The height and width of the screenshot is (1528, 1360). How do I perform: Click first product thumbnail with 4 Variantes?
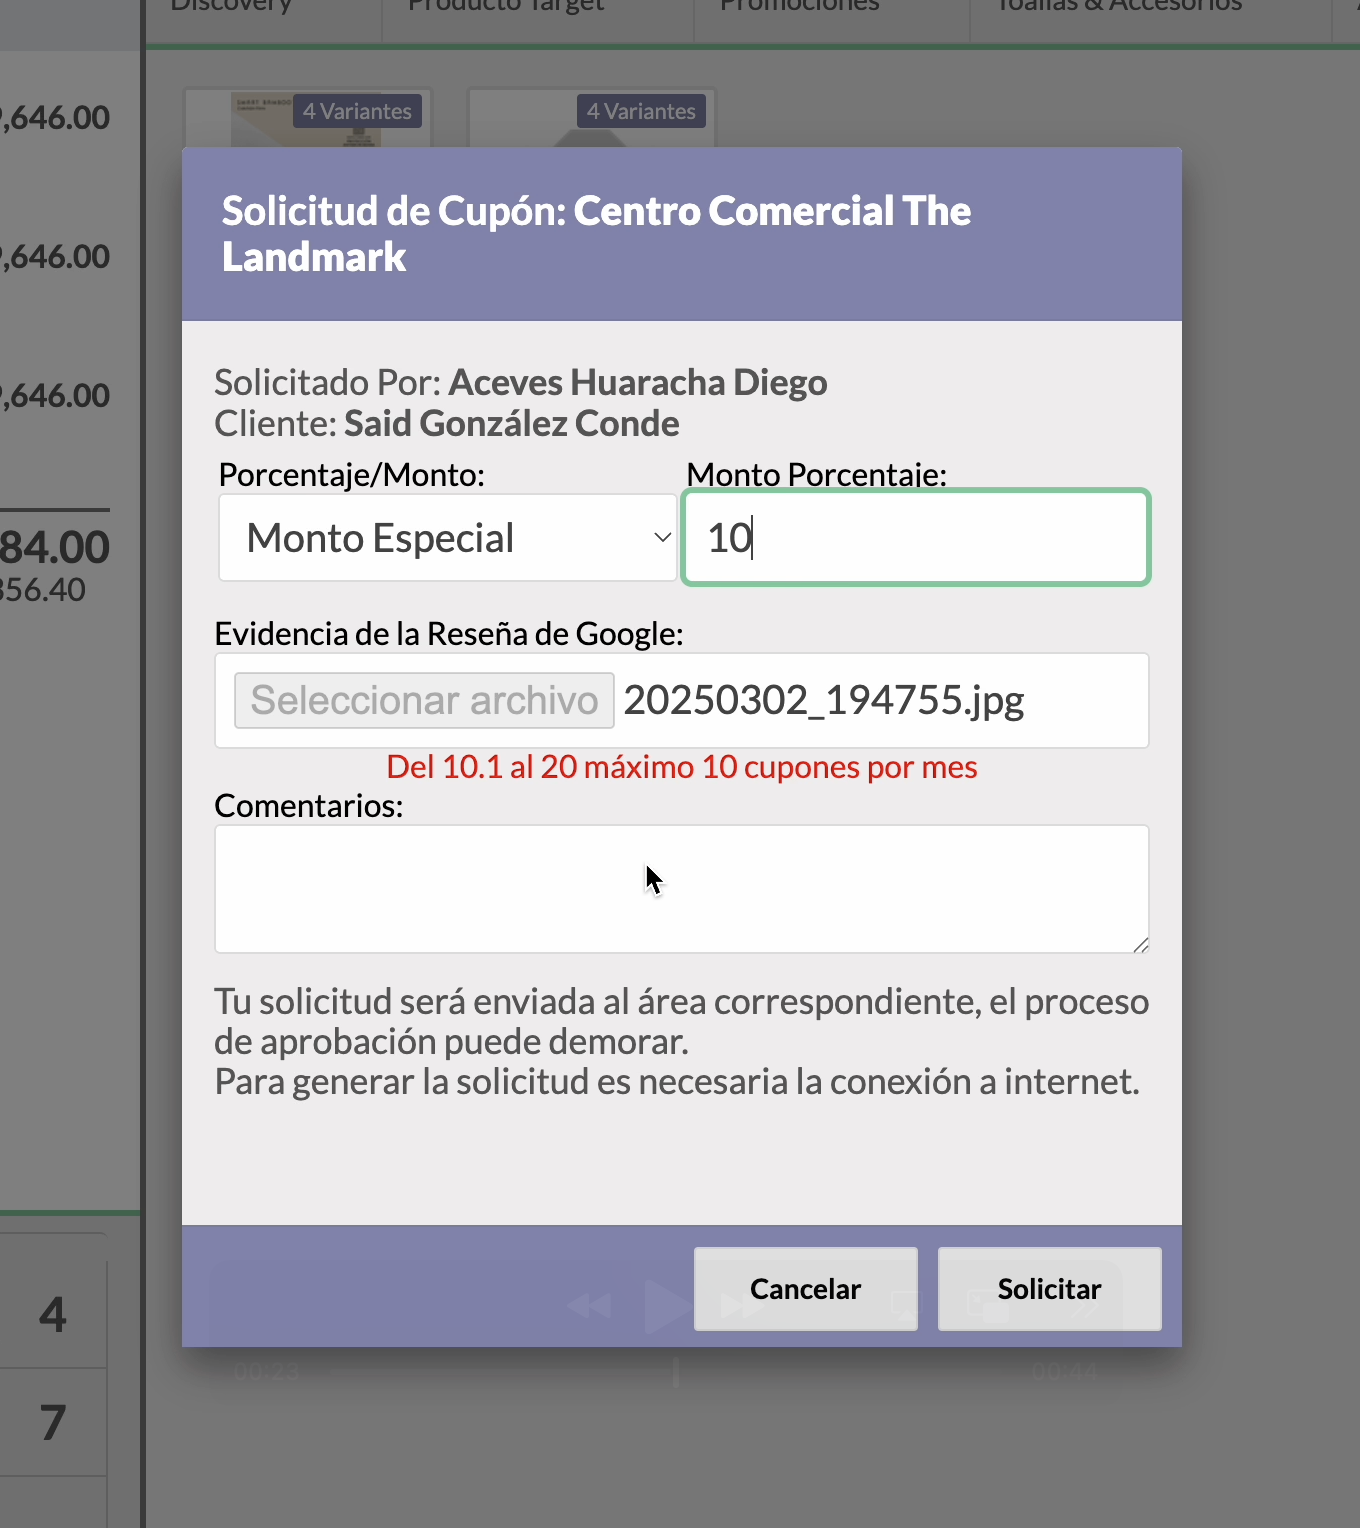[308, 118]
